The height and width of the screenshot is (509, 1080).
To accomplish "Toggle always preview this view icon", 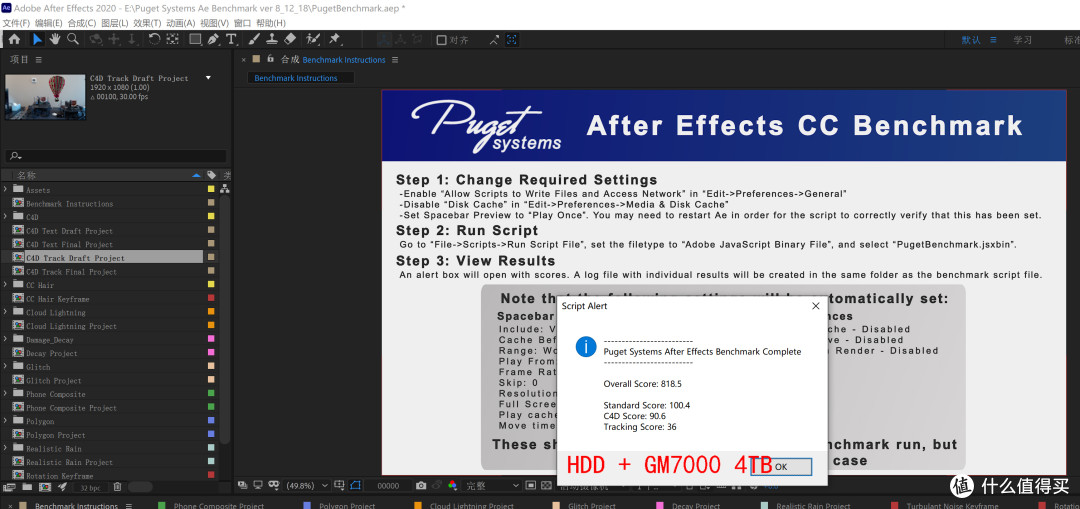I will pos(242,486).
